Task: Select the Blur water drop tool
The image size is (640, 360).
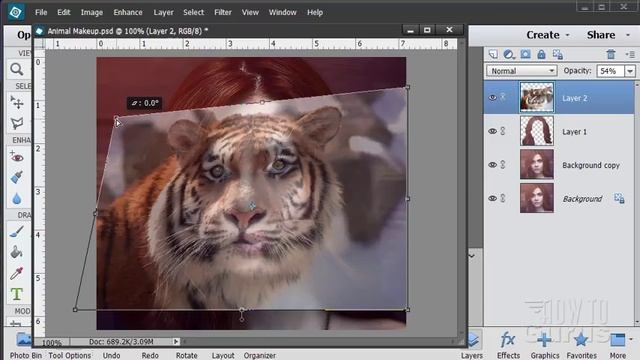Action: (17, 199)
